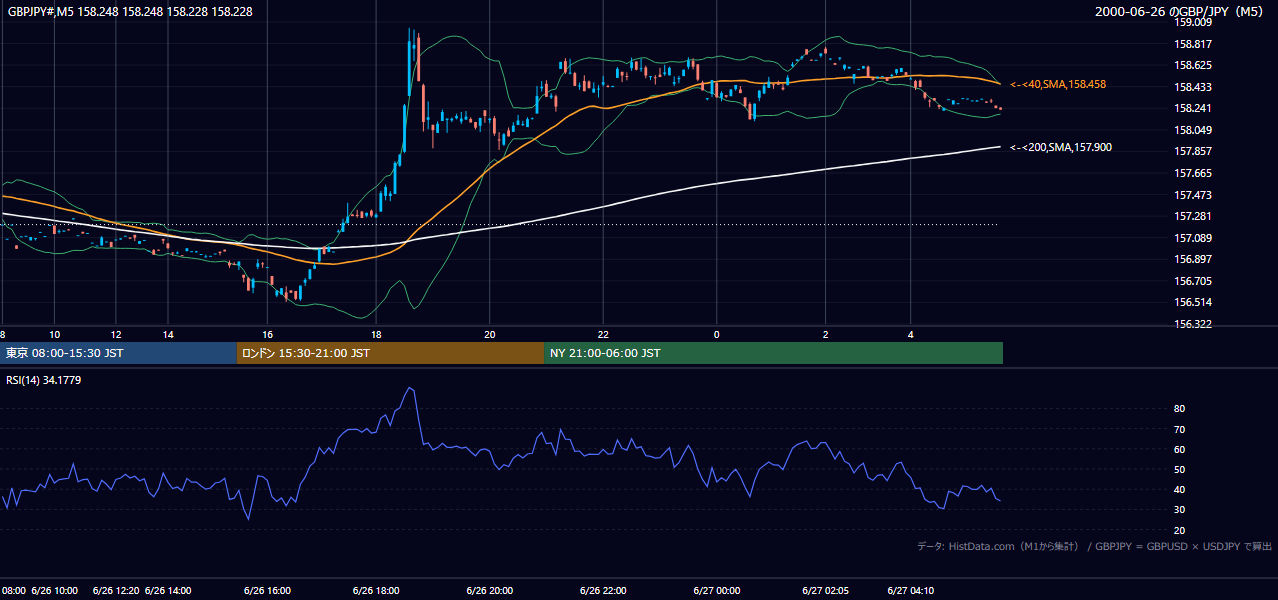Click bottom date label 6/26 10:00
This screenshot has width=1278, height=600.
(55, 591)
